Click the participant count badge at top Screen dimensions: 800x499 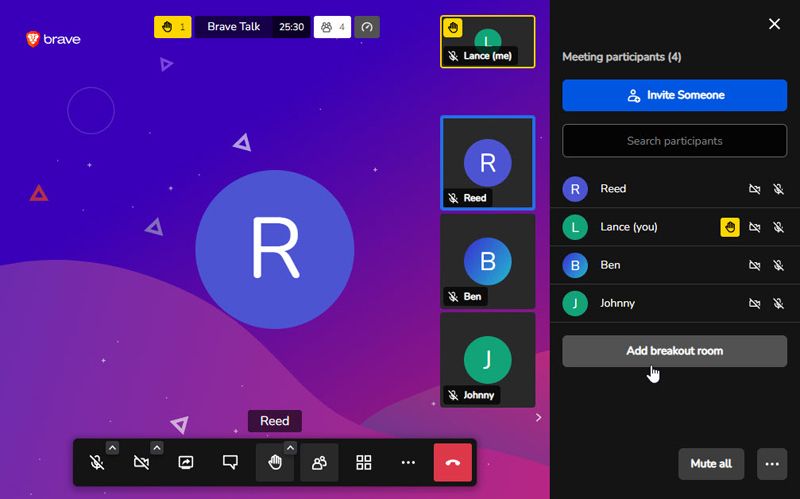pyautogui.click(x=332, y=27)
